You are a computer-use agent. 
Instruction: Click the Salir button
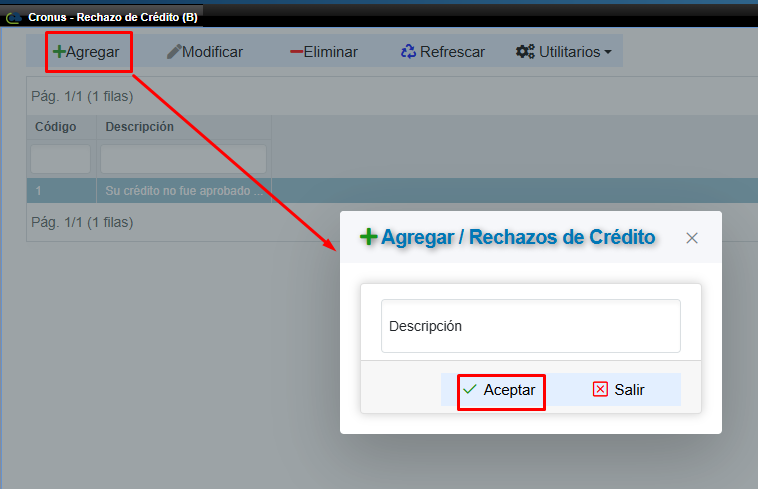coord(619,389)
